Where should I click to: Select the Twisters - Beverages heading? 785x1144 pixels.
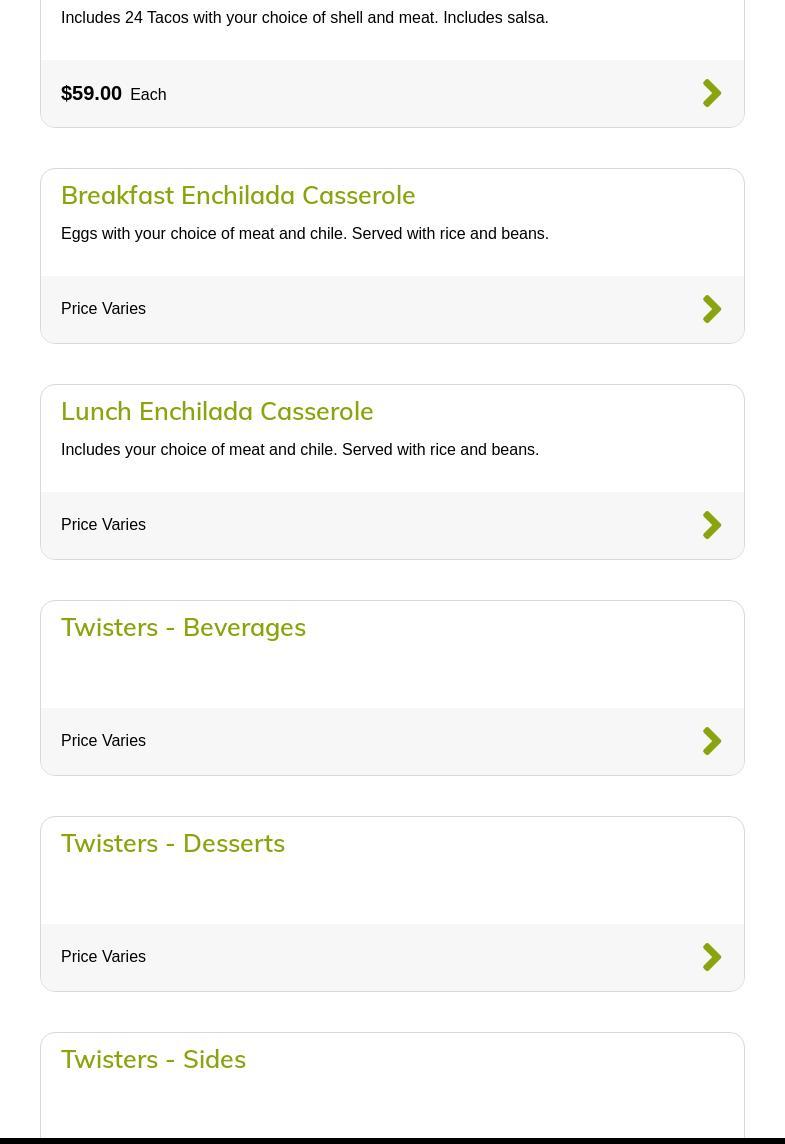point(183,627)
